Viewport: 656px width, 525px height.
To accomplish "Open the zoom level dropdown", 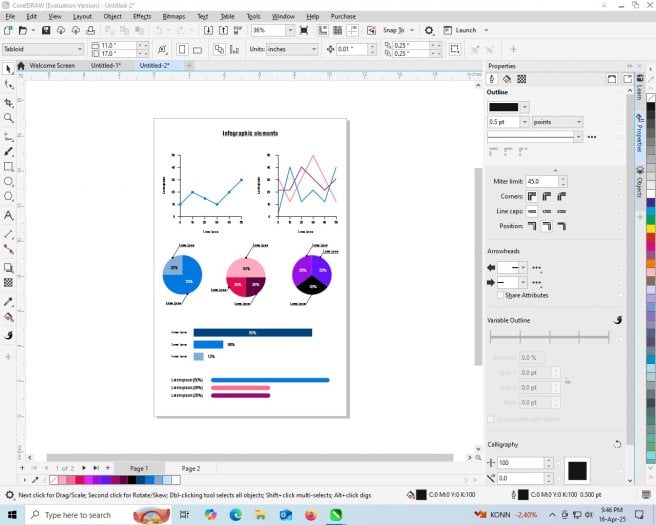I will (290, 30).
